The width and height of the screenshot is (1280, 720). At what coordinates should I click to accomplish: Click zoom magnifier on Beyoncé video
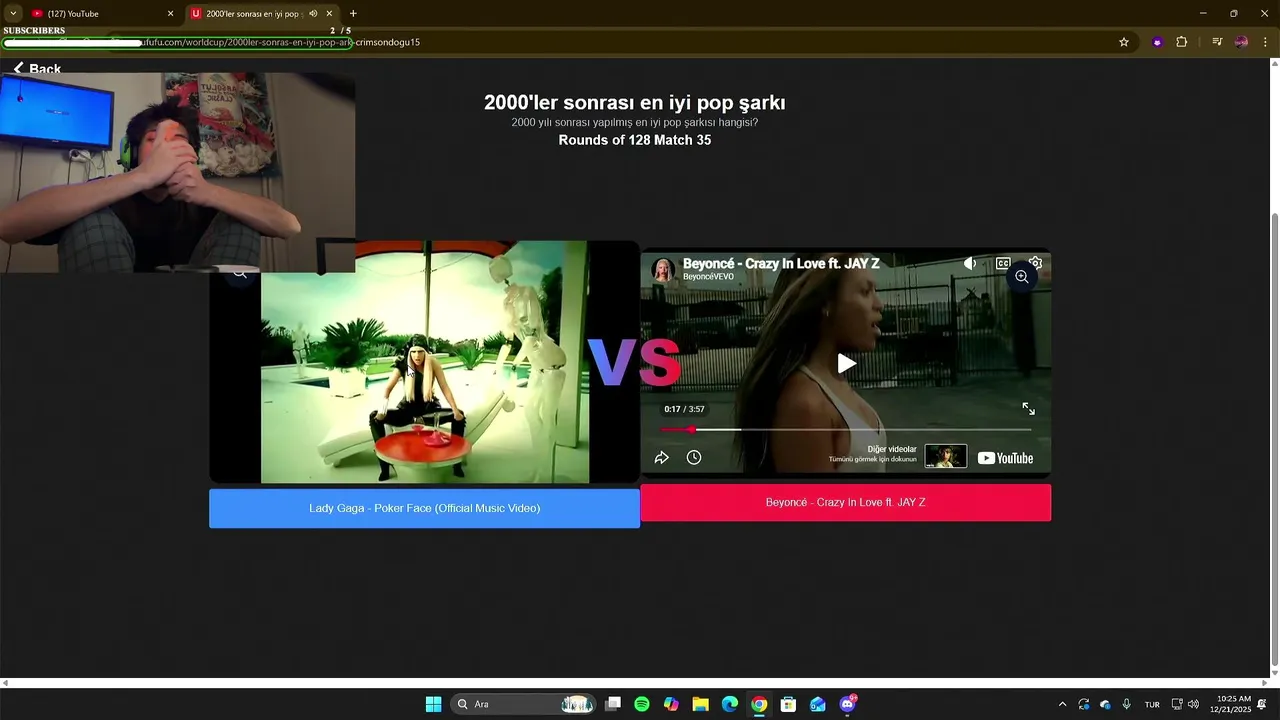(x=1021, y=277)
